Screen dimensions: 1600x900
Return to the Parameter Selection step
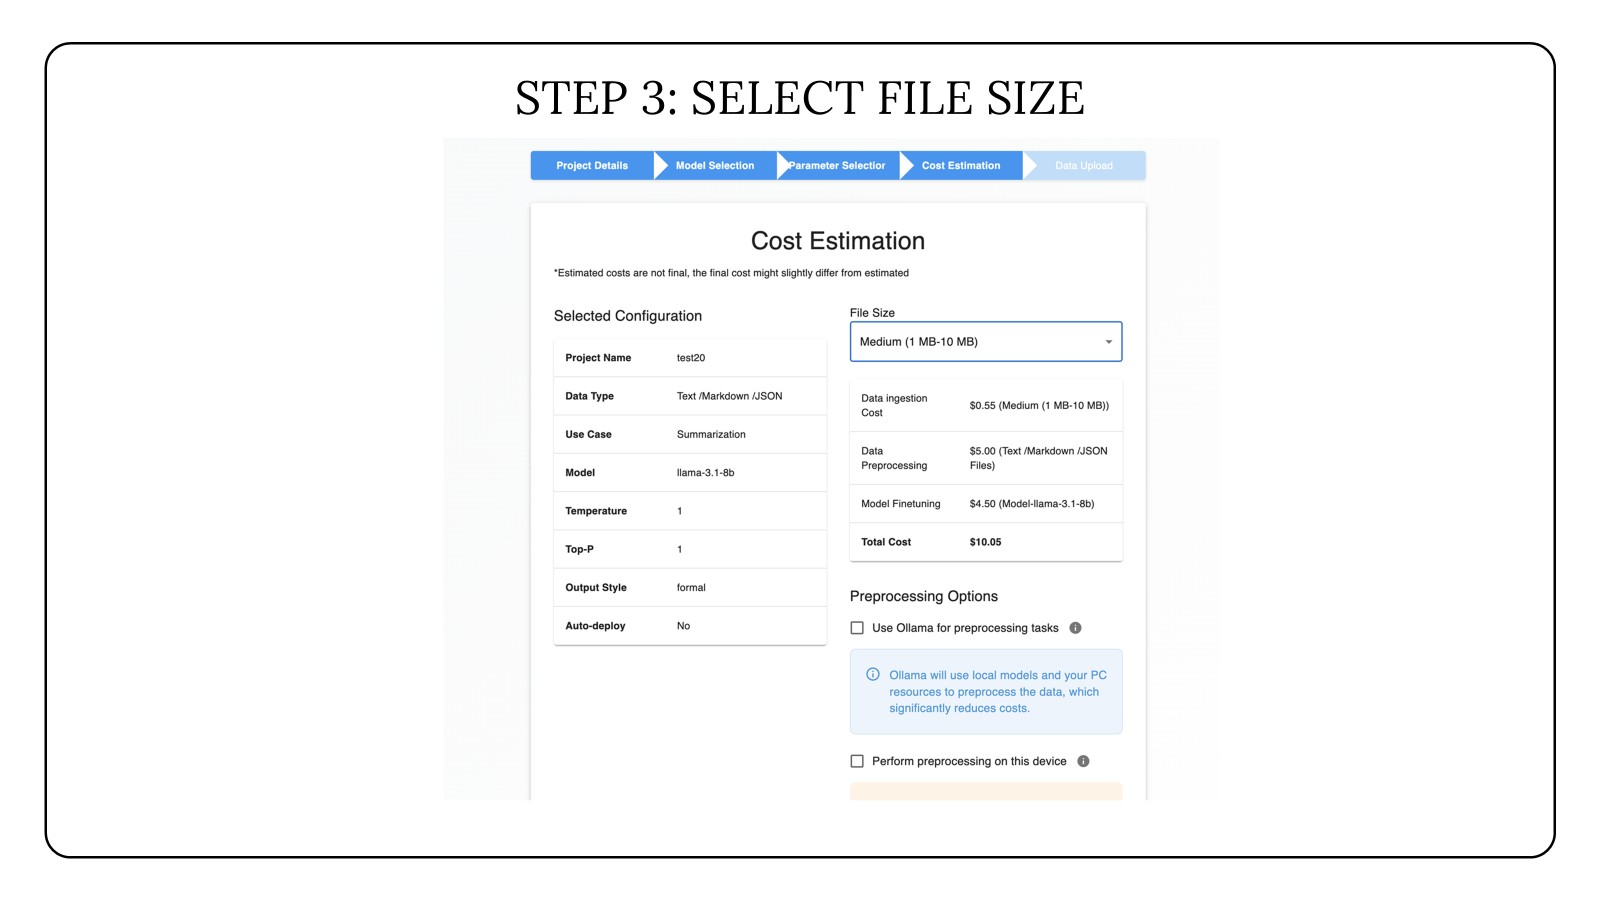click(837, 166)
